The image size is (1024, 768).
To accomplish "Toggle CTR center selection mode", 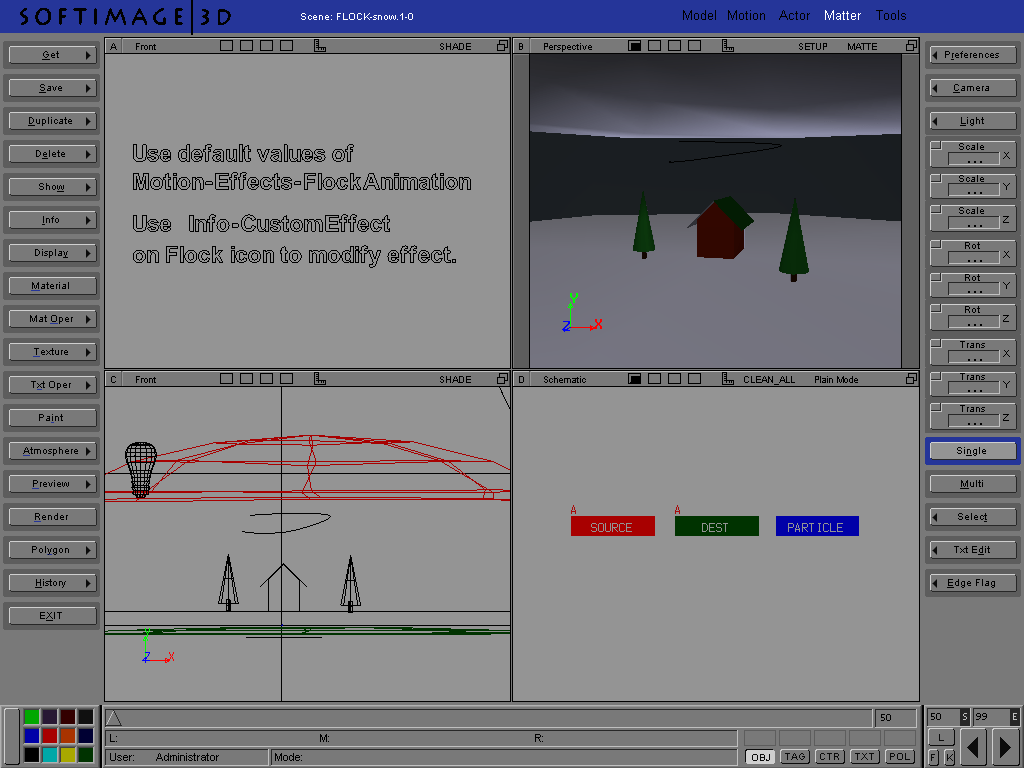I will pos(829,757).
